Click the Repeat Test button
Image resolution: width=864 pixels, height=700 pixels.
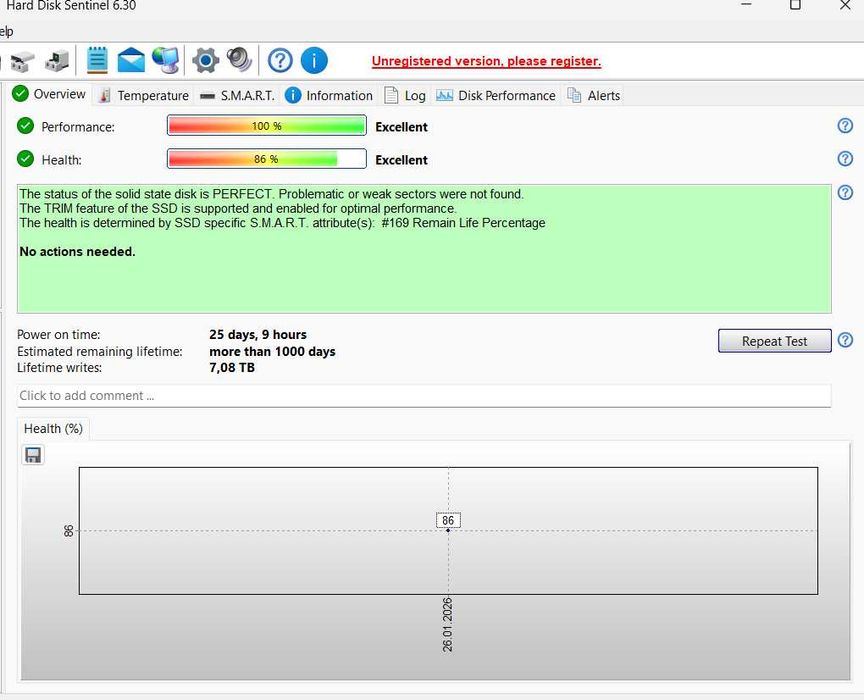(774, 341)
